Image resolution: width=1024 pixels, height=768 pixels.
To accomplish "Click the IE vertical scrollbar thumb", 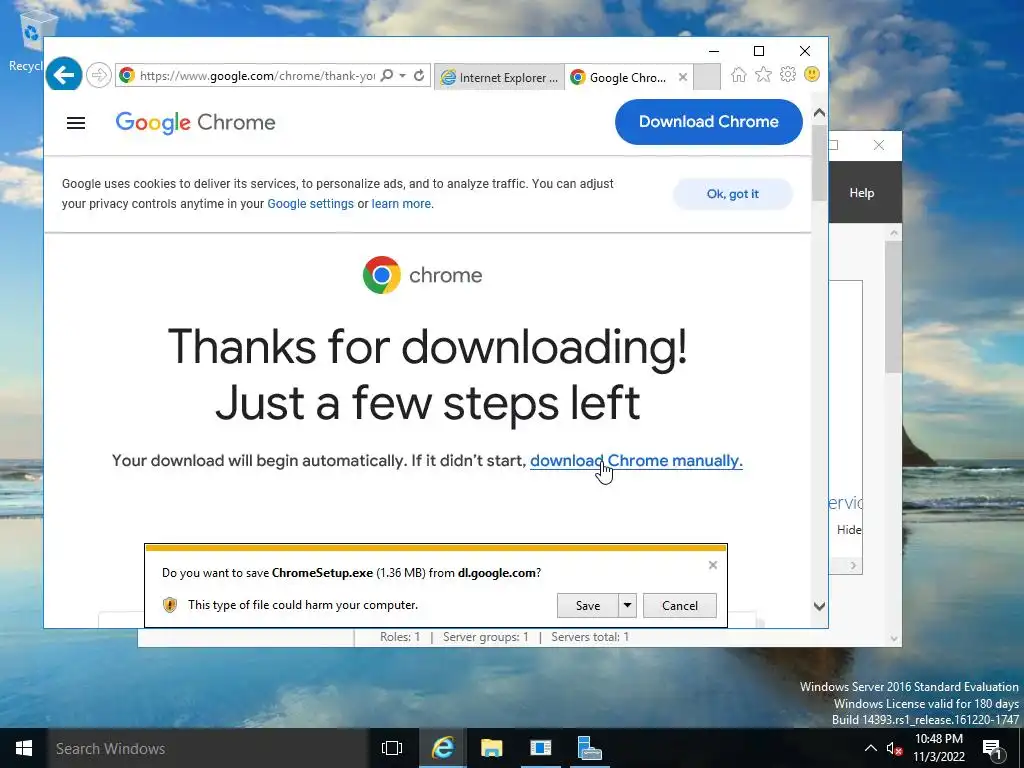I will point(819,163).
